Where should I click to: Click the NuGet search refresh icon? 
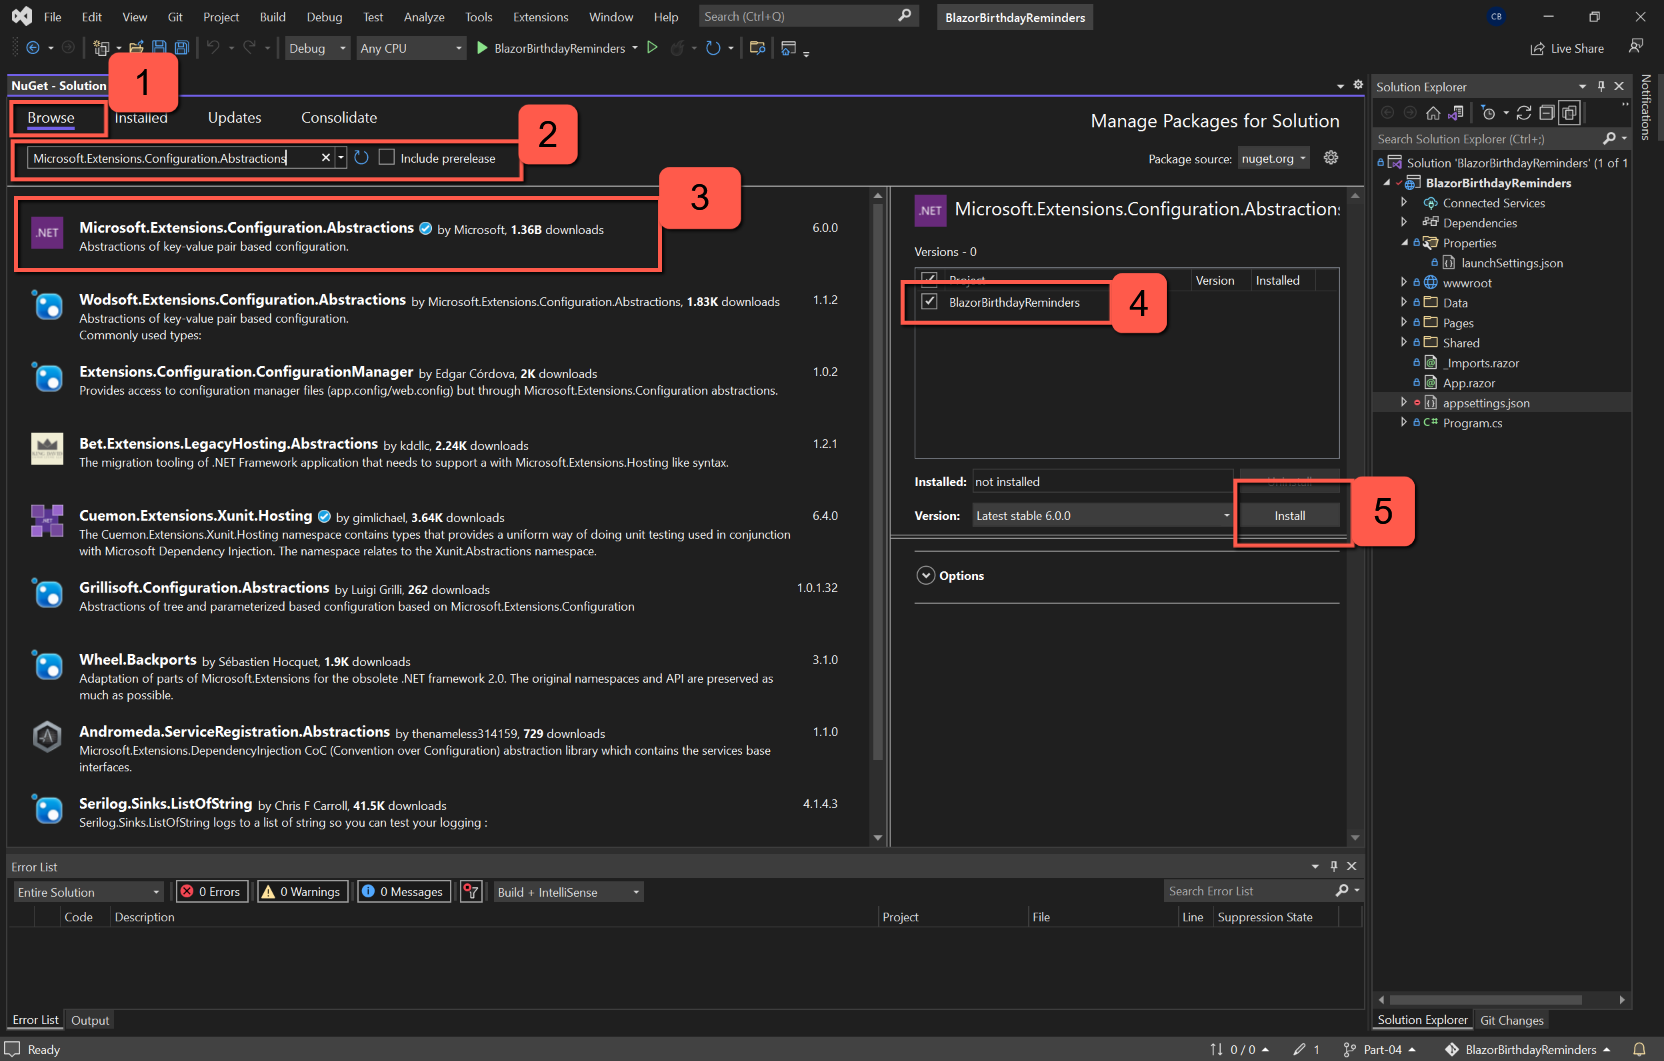point(362,158)
